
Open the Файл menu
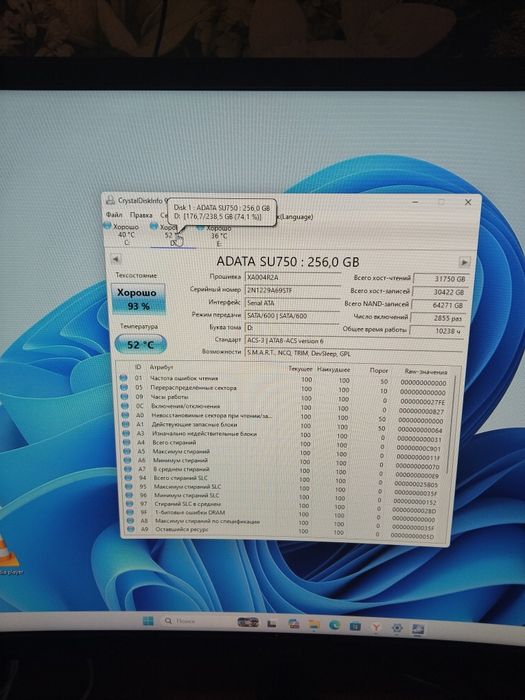tap(114, 215)
